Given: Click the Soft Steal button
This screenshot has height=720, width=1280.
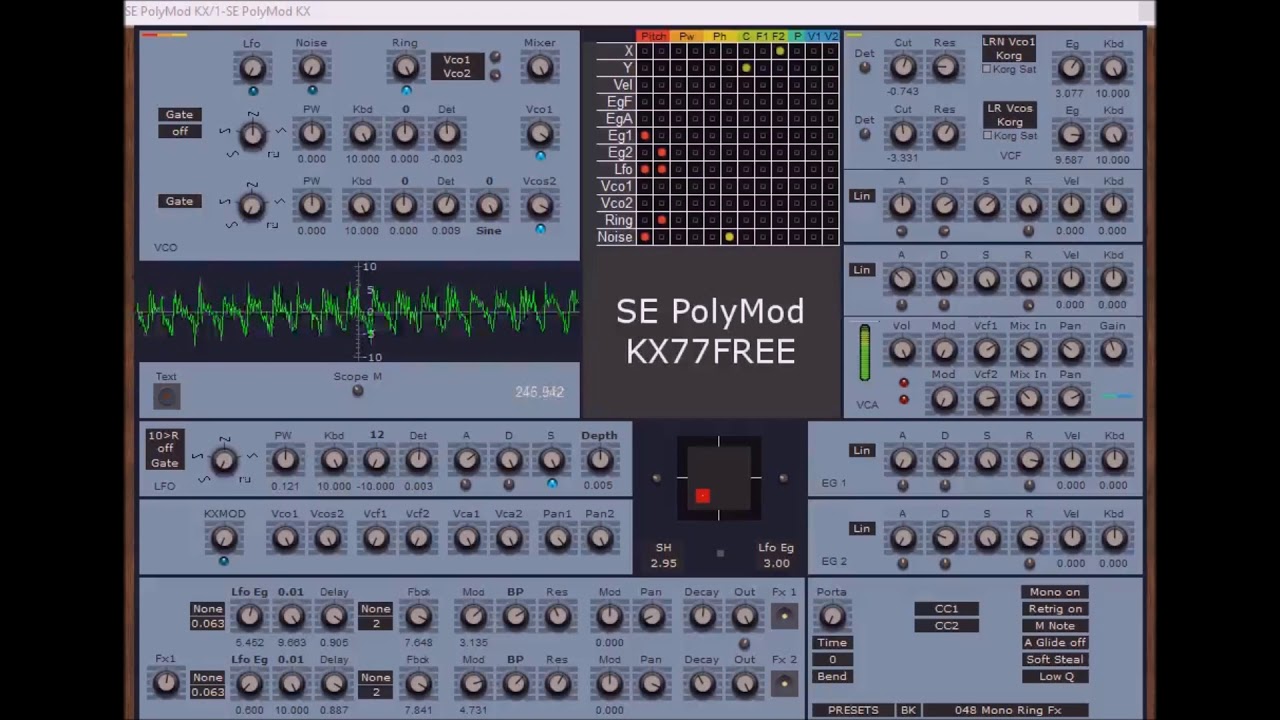Looking at the screenshot, I should click(x=1055, y=660).
